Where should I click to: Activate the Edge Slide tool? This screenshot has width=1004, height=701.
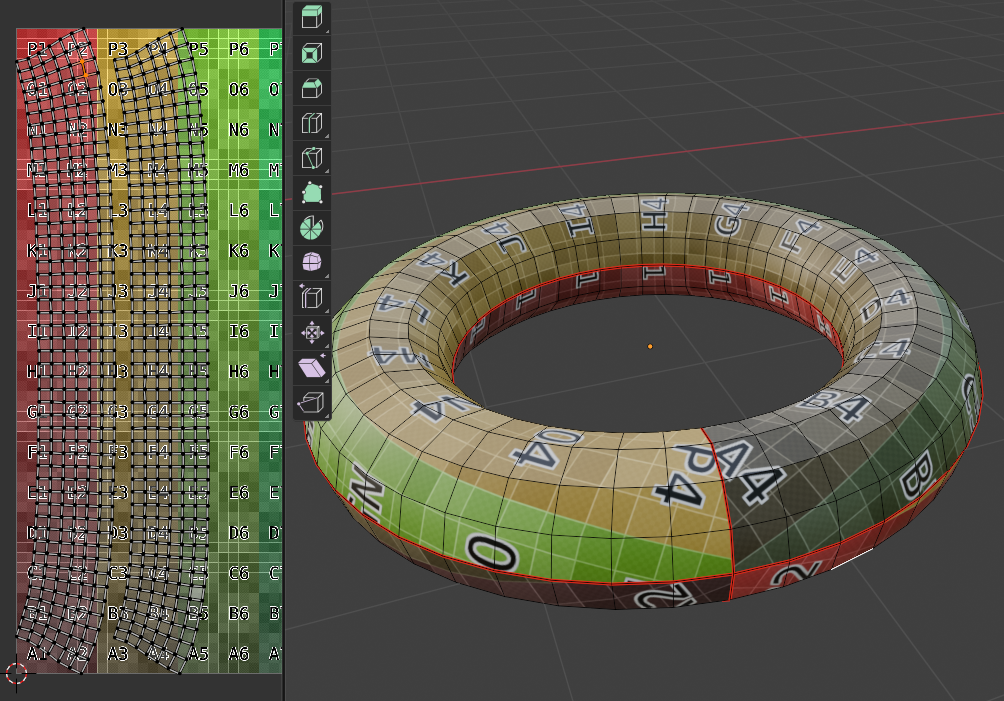(x=312, y=298)
